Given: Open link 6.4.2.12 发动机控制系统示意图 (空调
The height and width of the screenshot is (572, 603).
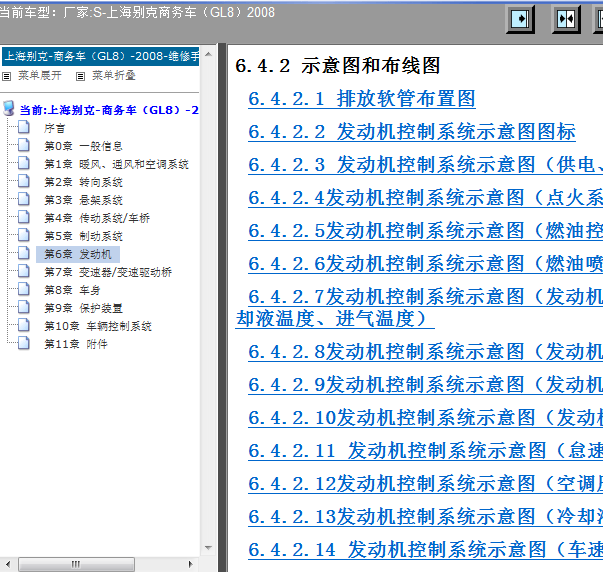Looking at the screenshot, I should (x=425, y=484).
